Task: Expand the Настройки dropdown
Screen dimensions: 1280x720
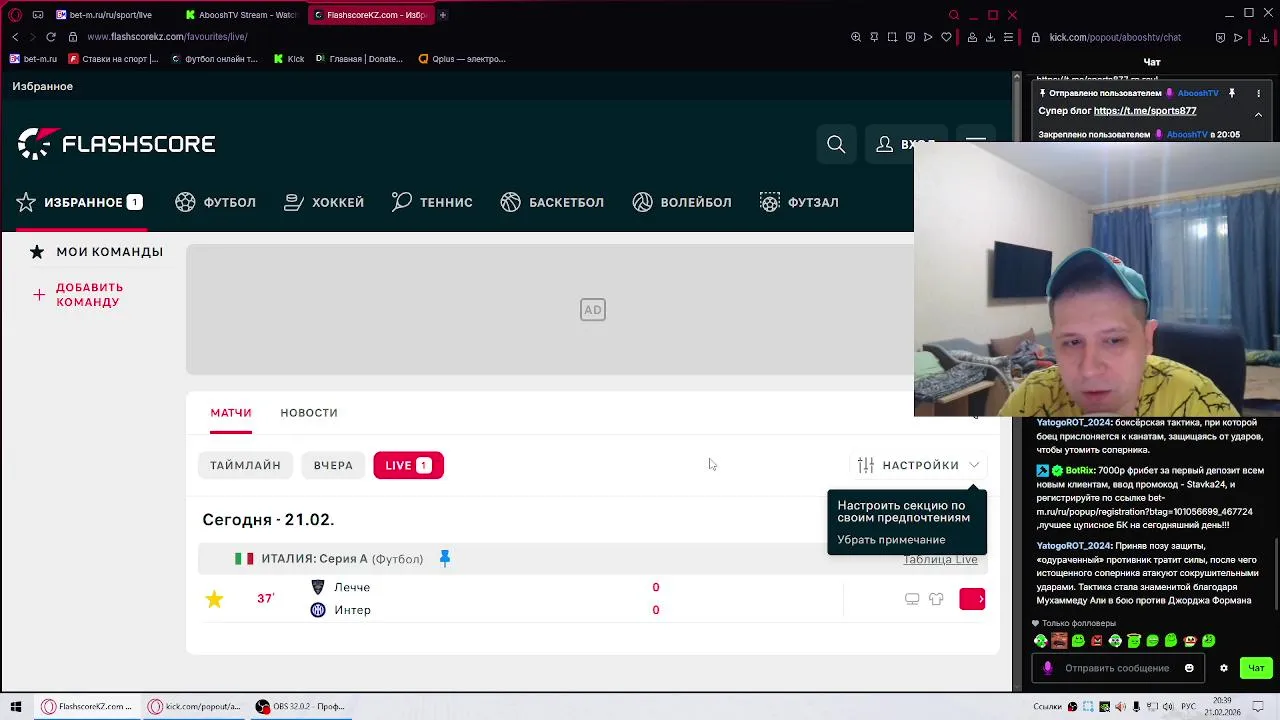Action: click(x=919, y=465)
